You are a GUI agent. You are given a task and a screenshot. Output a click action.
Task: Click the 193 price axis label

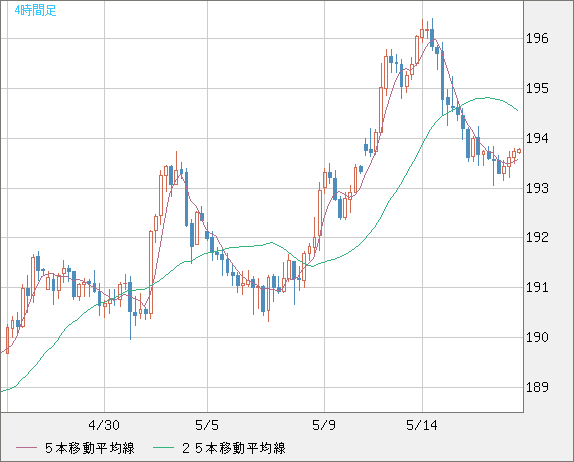point(537,188)
